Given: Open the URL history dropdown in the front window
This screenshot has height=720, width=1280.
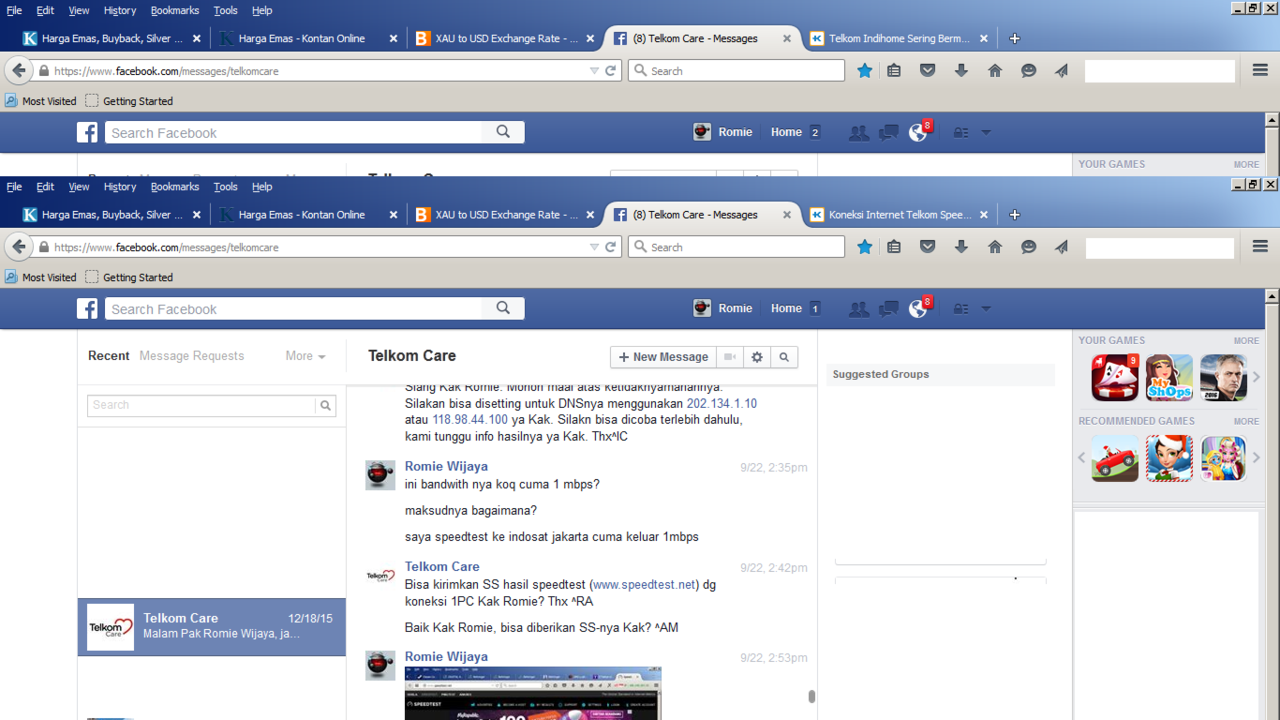Looking at the screenshot, I should tap(594, 247).
